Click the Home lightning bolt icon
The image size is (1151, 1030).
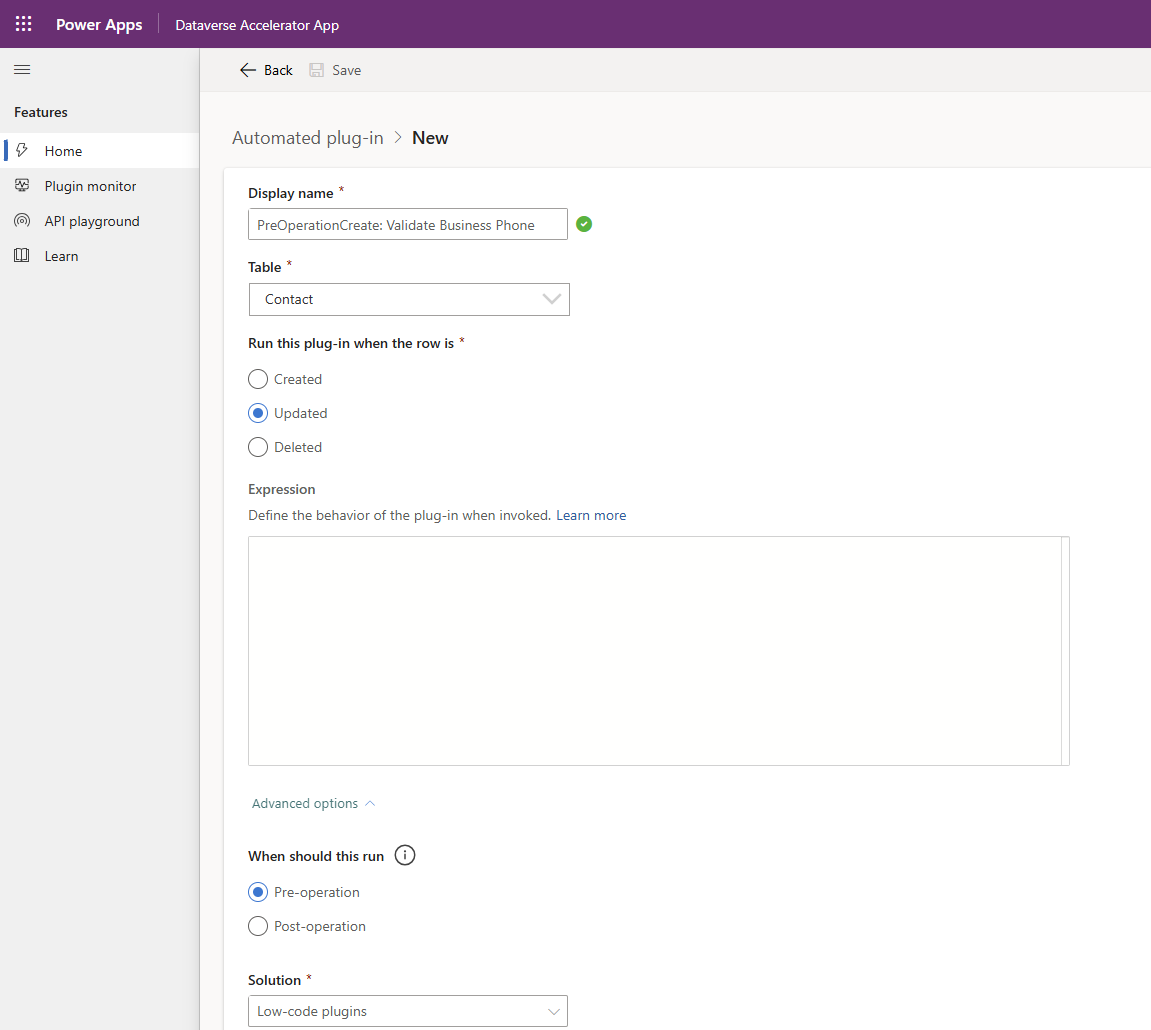[22, 151]
